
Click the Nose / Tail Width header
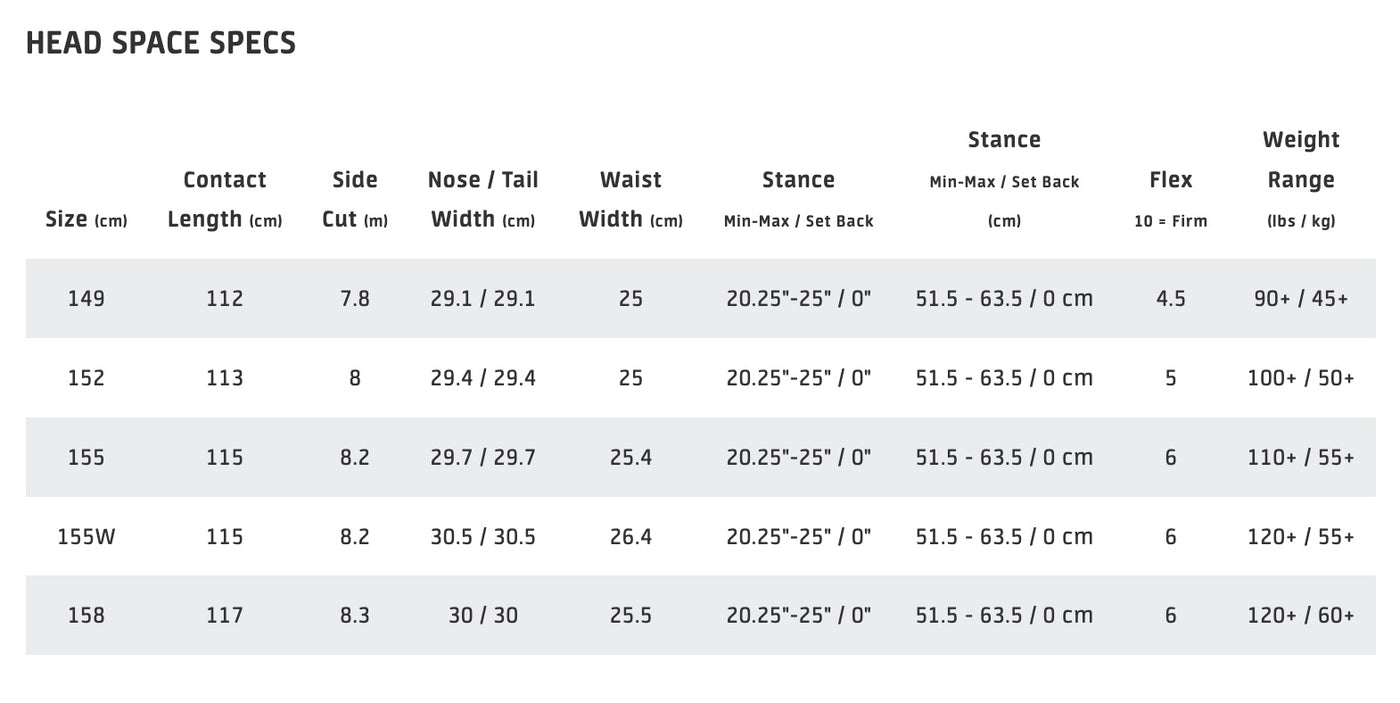483,200
